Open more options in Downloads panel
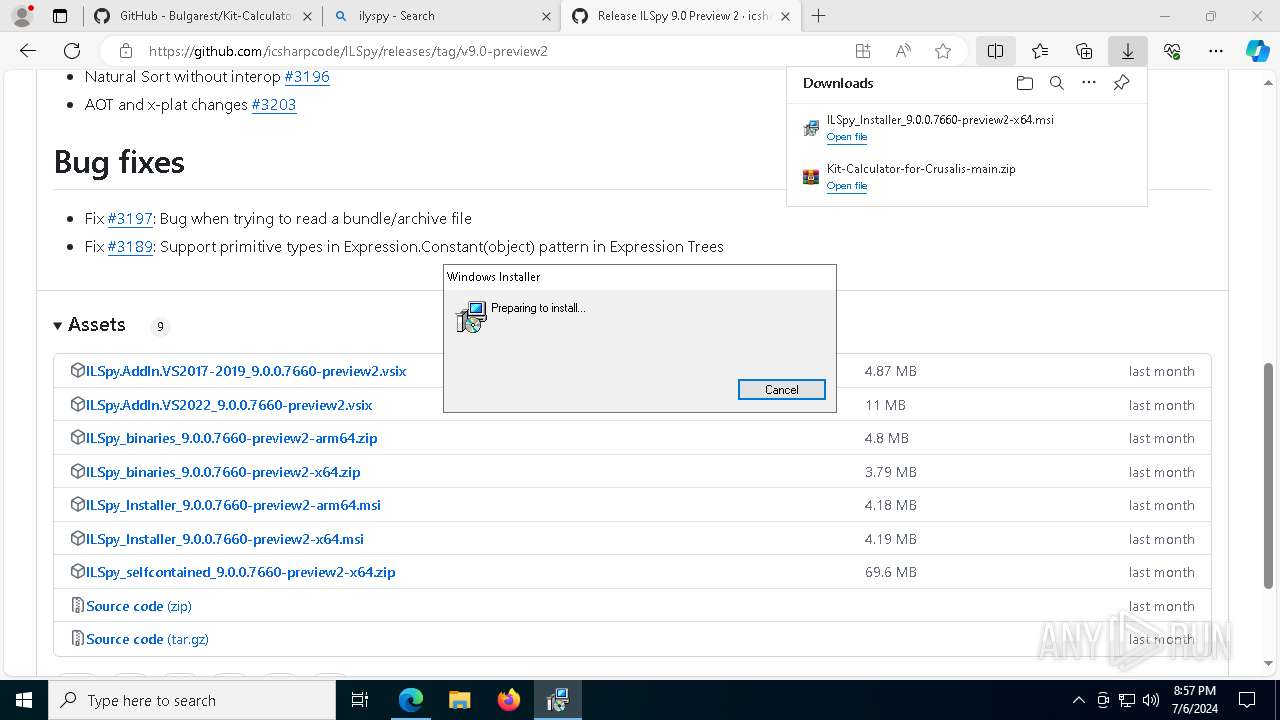This screenshot has height=720, width=1280. click(1089, 83)
